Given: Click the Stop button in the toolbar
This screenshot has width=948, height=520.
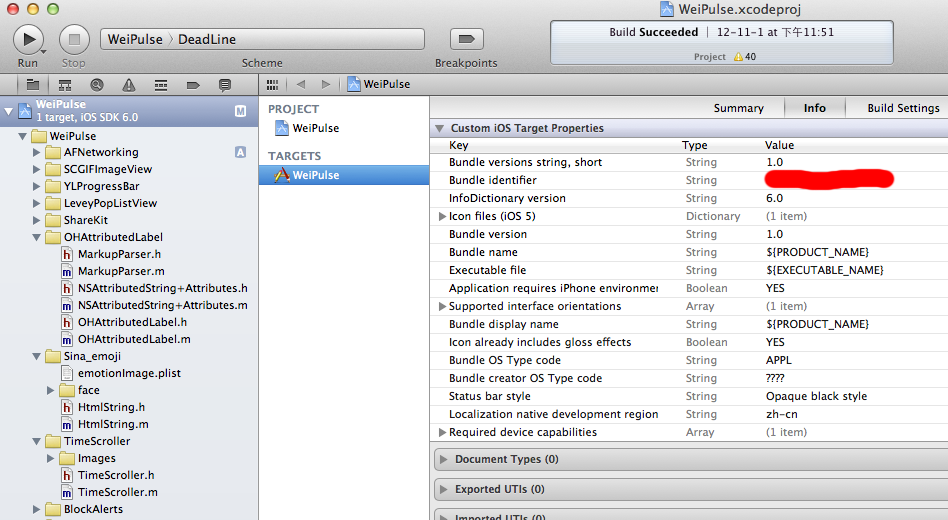Looking at the screenshot, I should click(74, 39).
